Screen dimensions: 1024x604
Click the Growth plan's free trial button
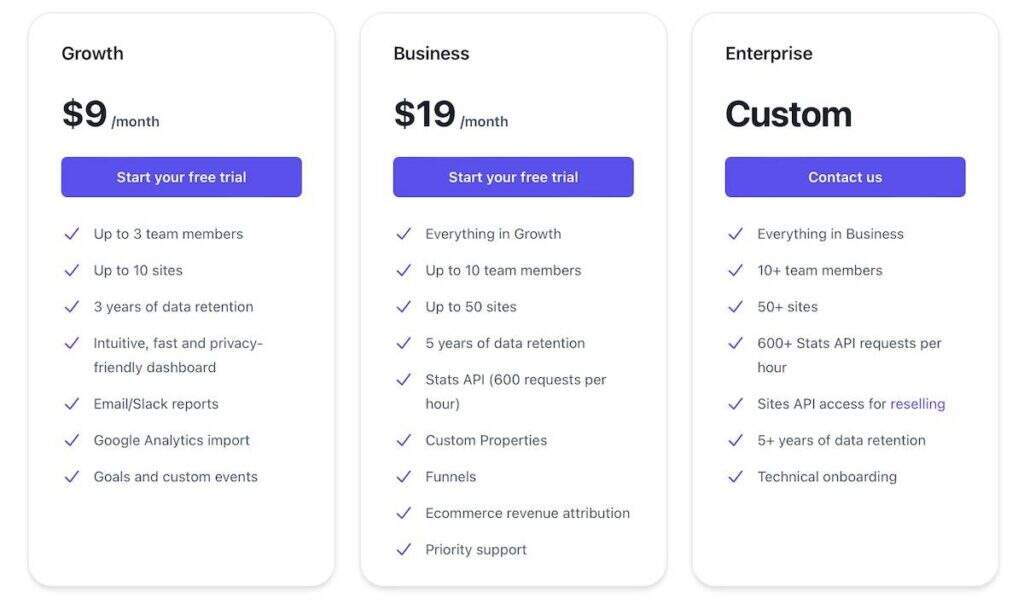coord(181,177)
